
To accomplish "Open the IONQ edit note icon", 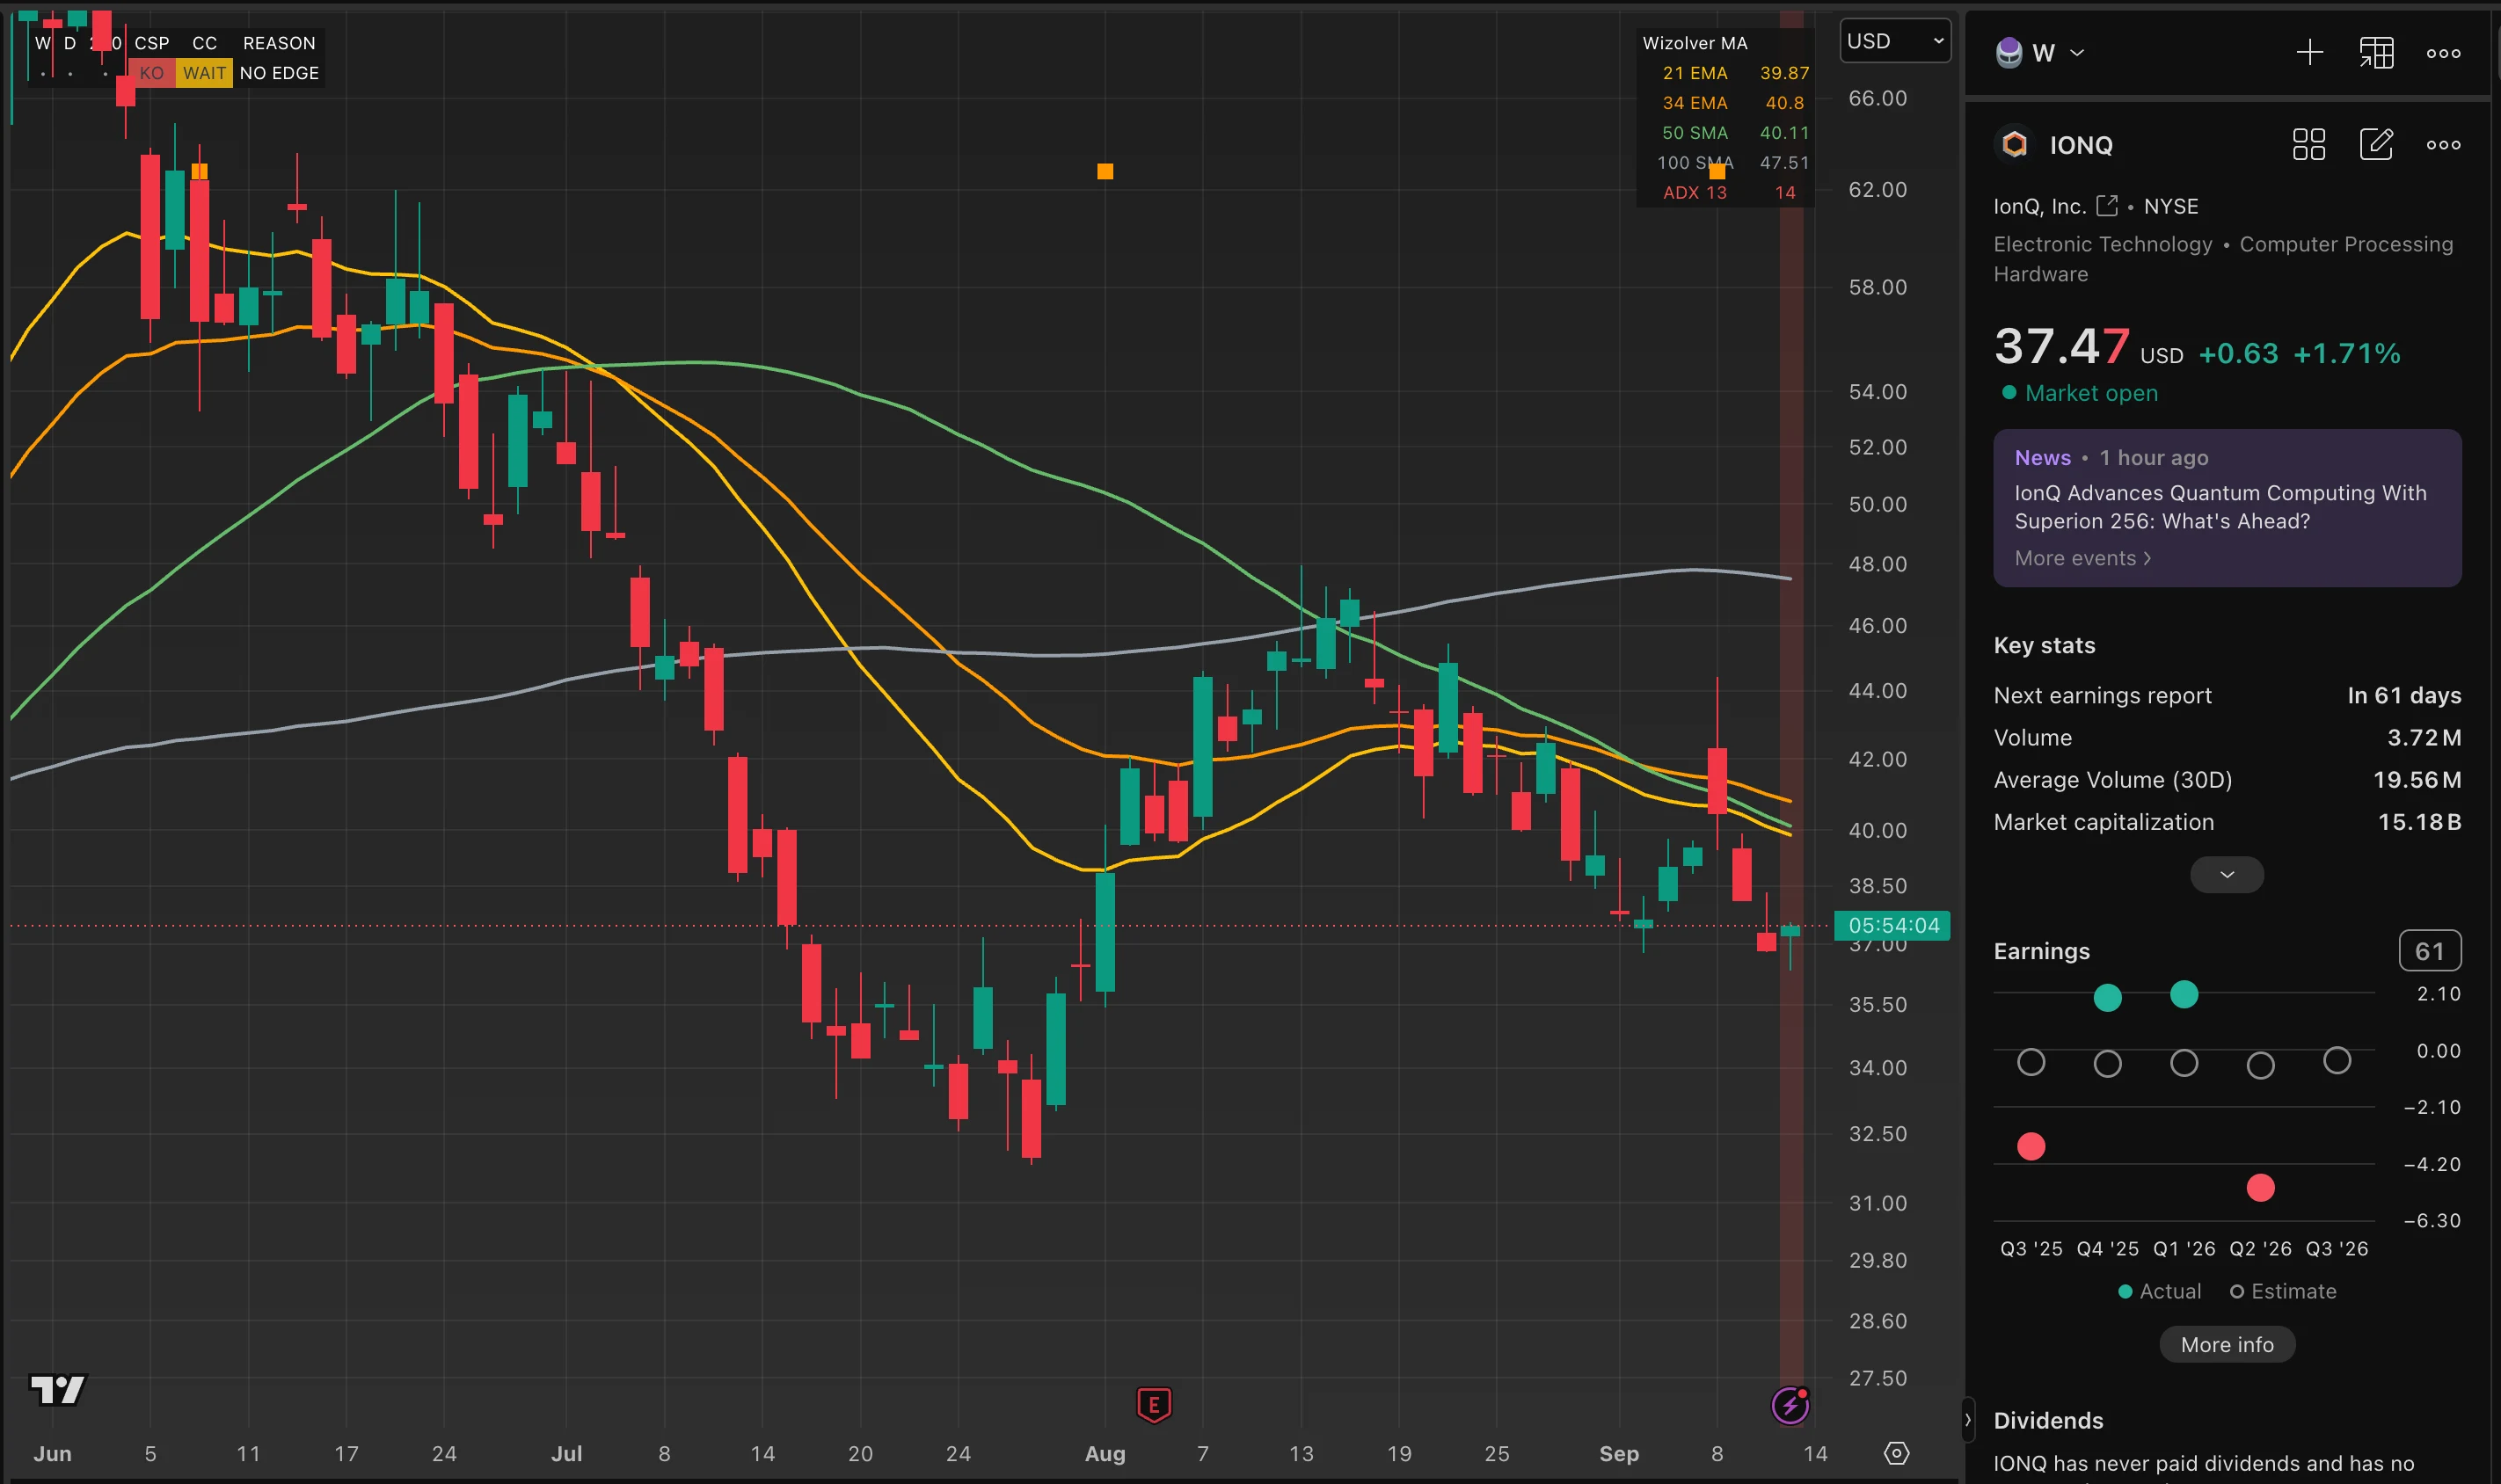I will click(x=2376, y=145).
